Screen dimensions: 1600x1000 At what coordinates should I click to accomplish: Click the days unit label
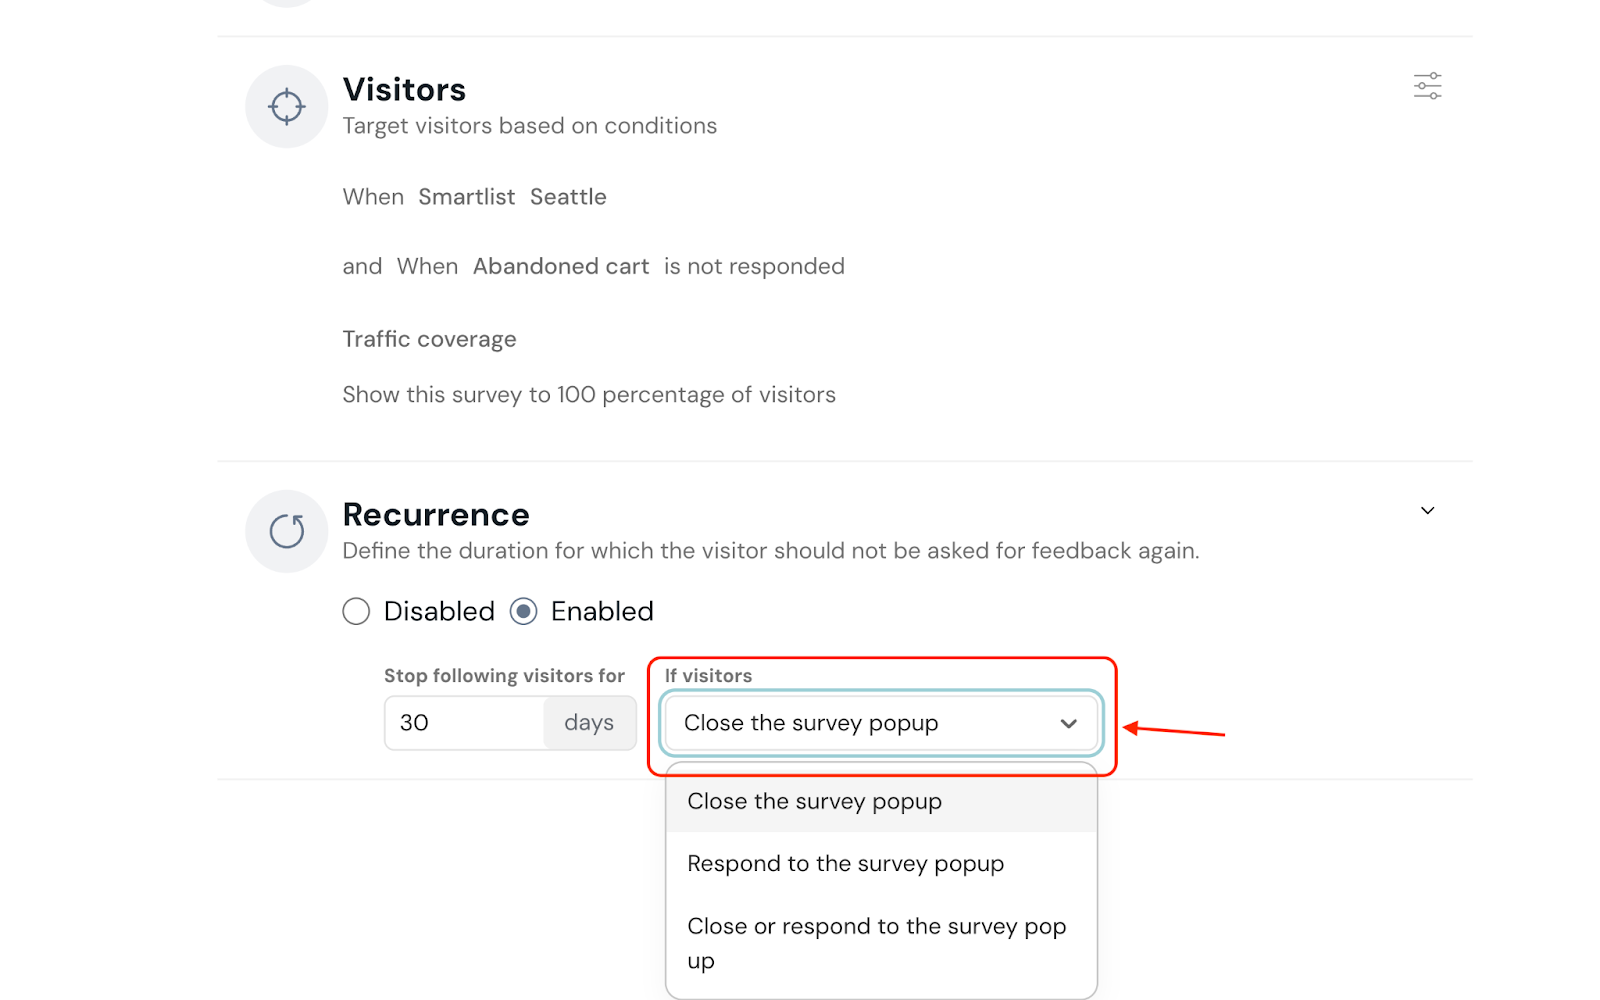(589, 723)
